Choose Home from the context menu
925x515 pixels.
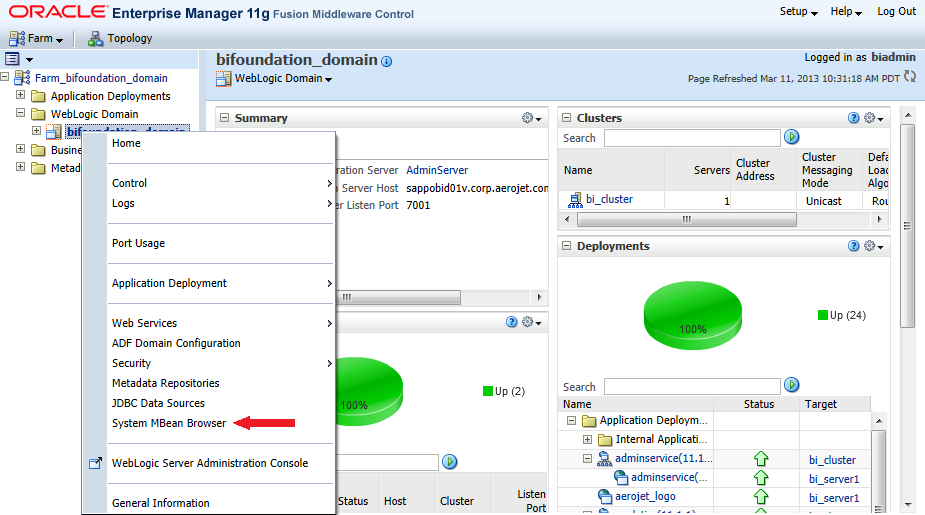pos(126,143)
